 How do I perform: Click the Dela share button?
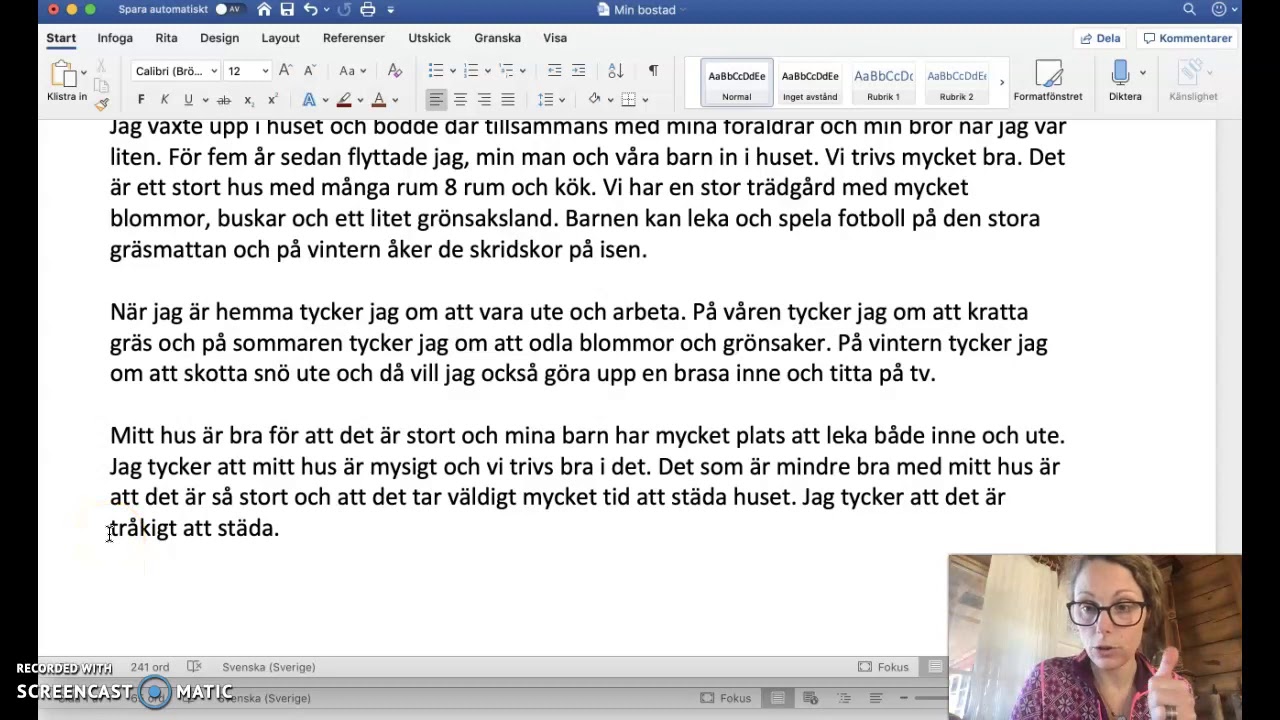[x=1100, y=38]
